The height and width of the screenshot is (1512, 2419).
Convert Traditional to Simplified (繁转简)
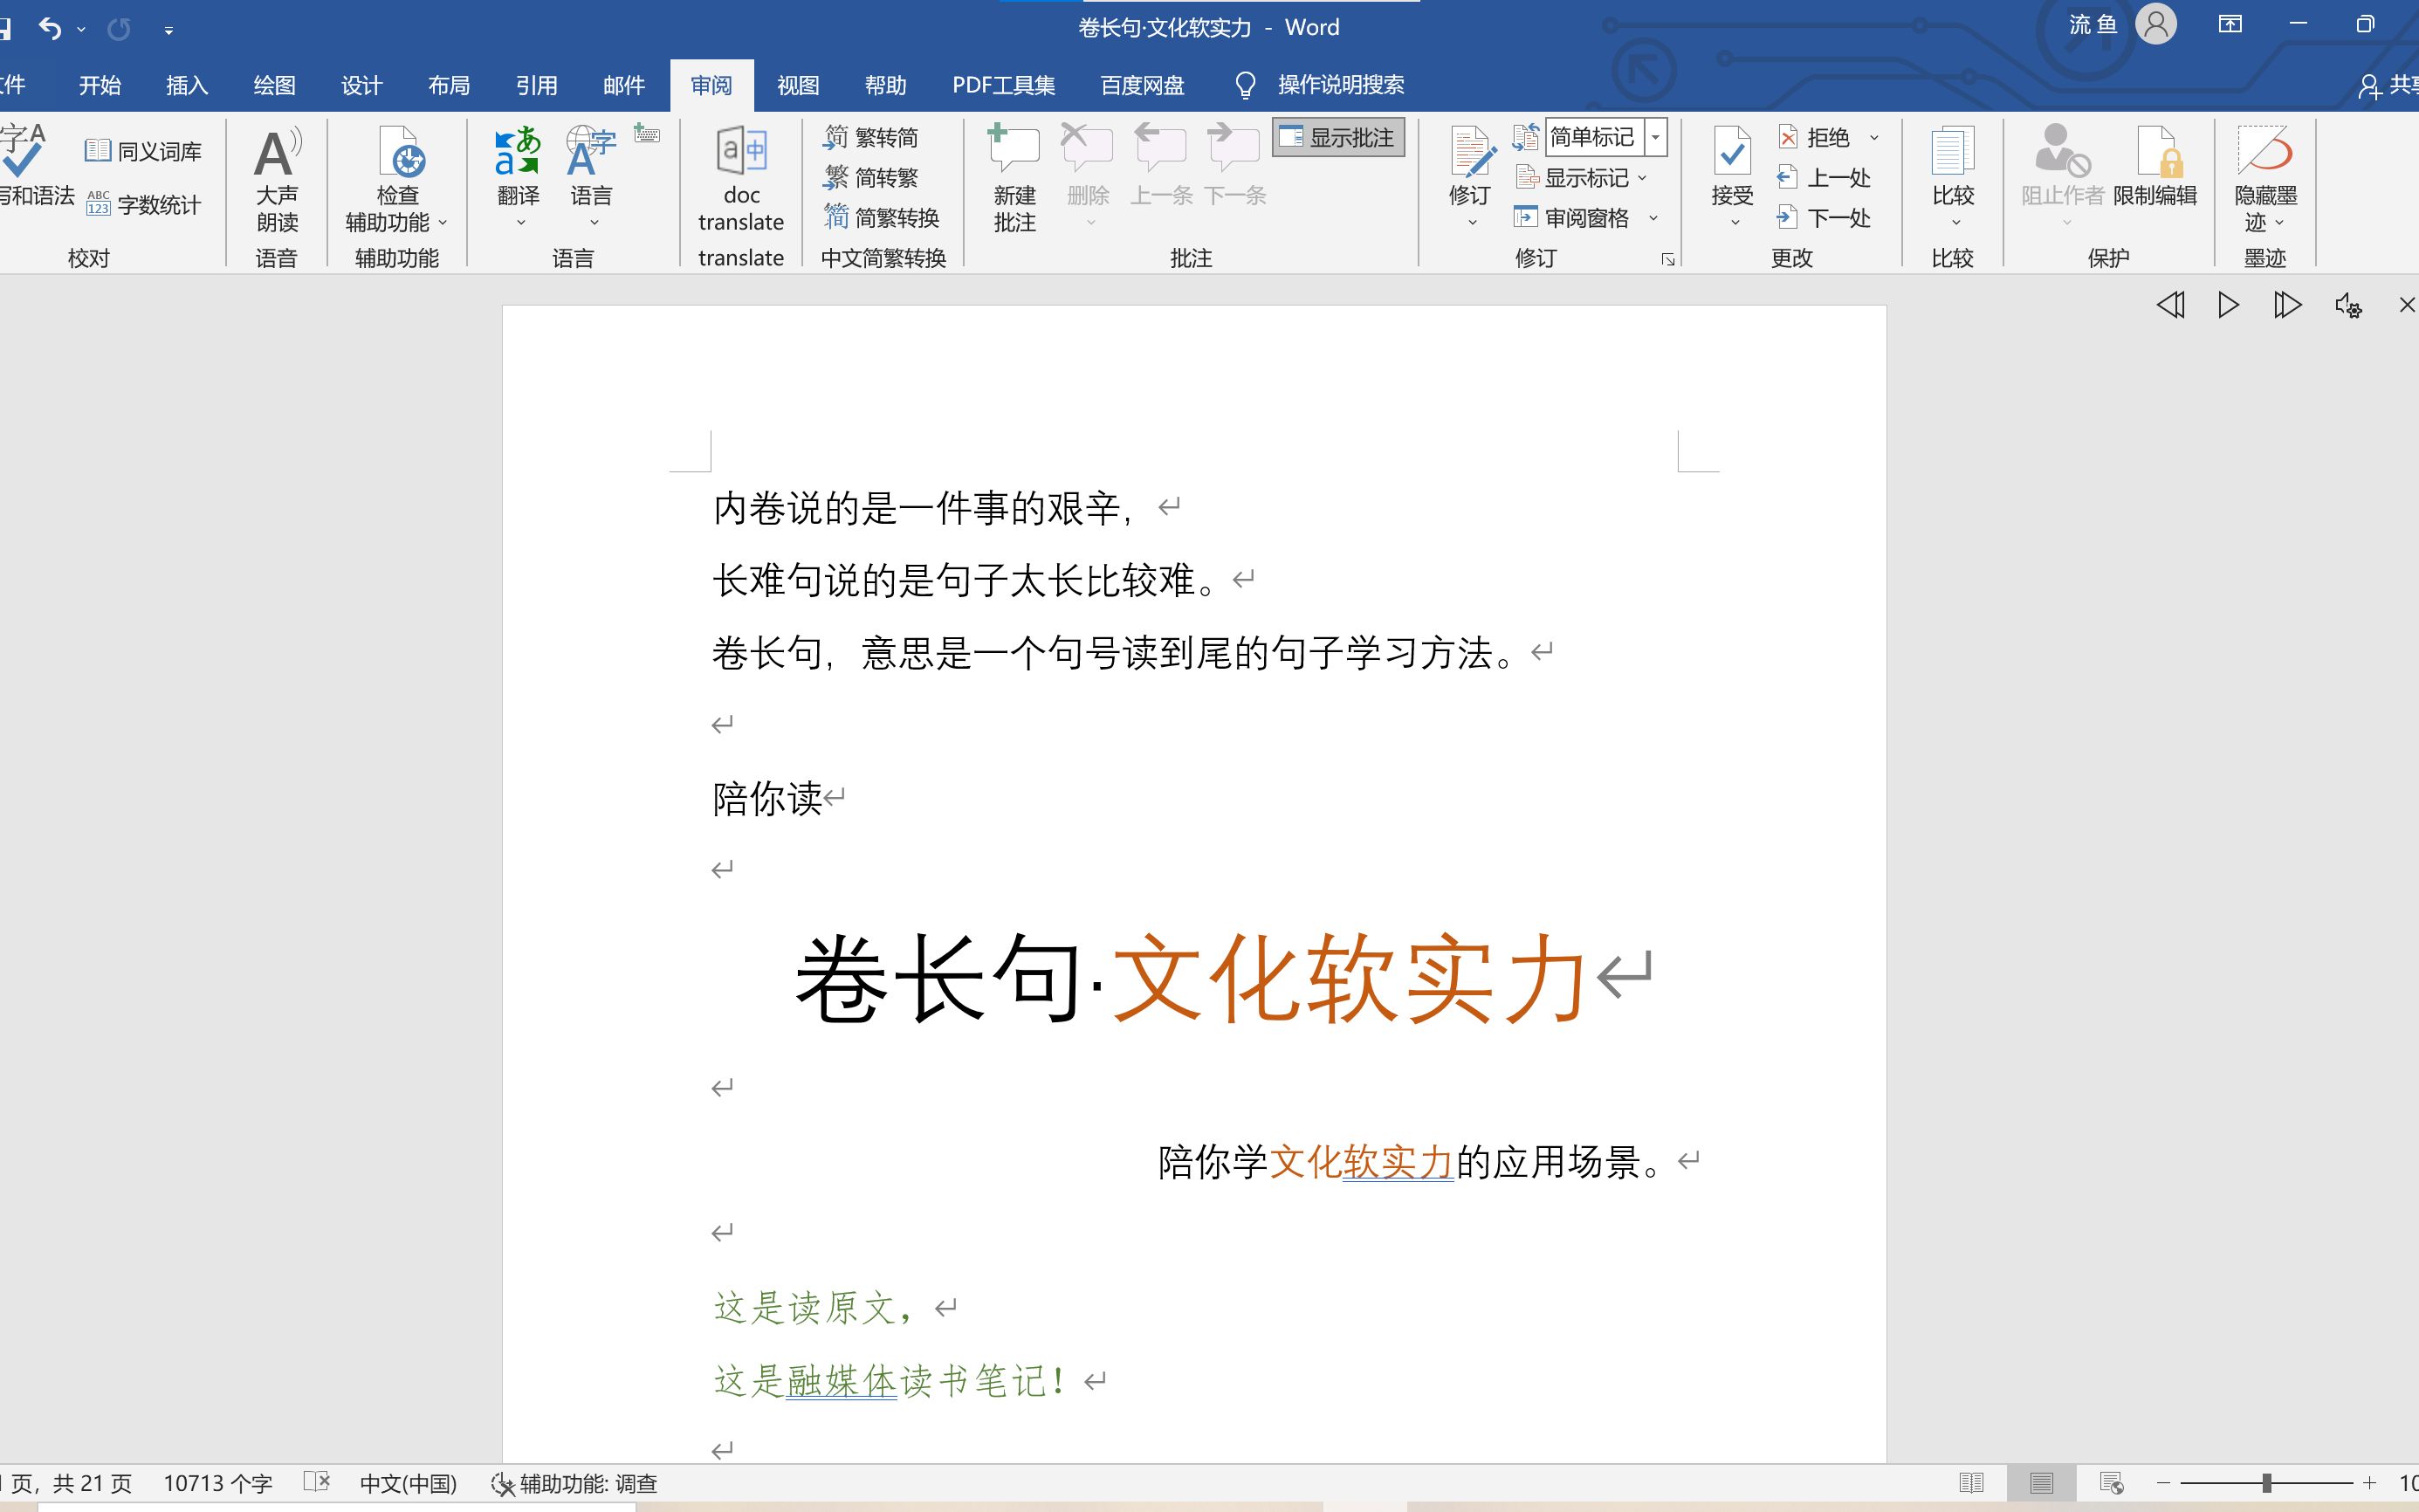tap(871, 137)
